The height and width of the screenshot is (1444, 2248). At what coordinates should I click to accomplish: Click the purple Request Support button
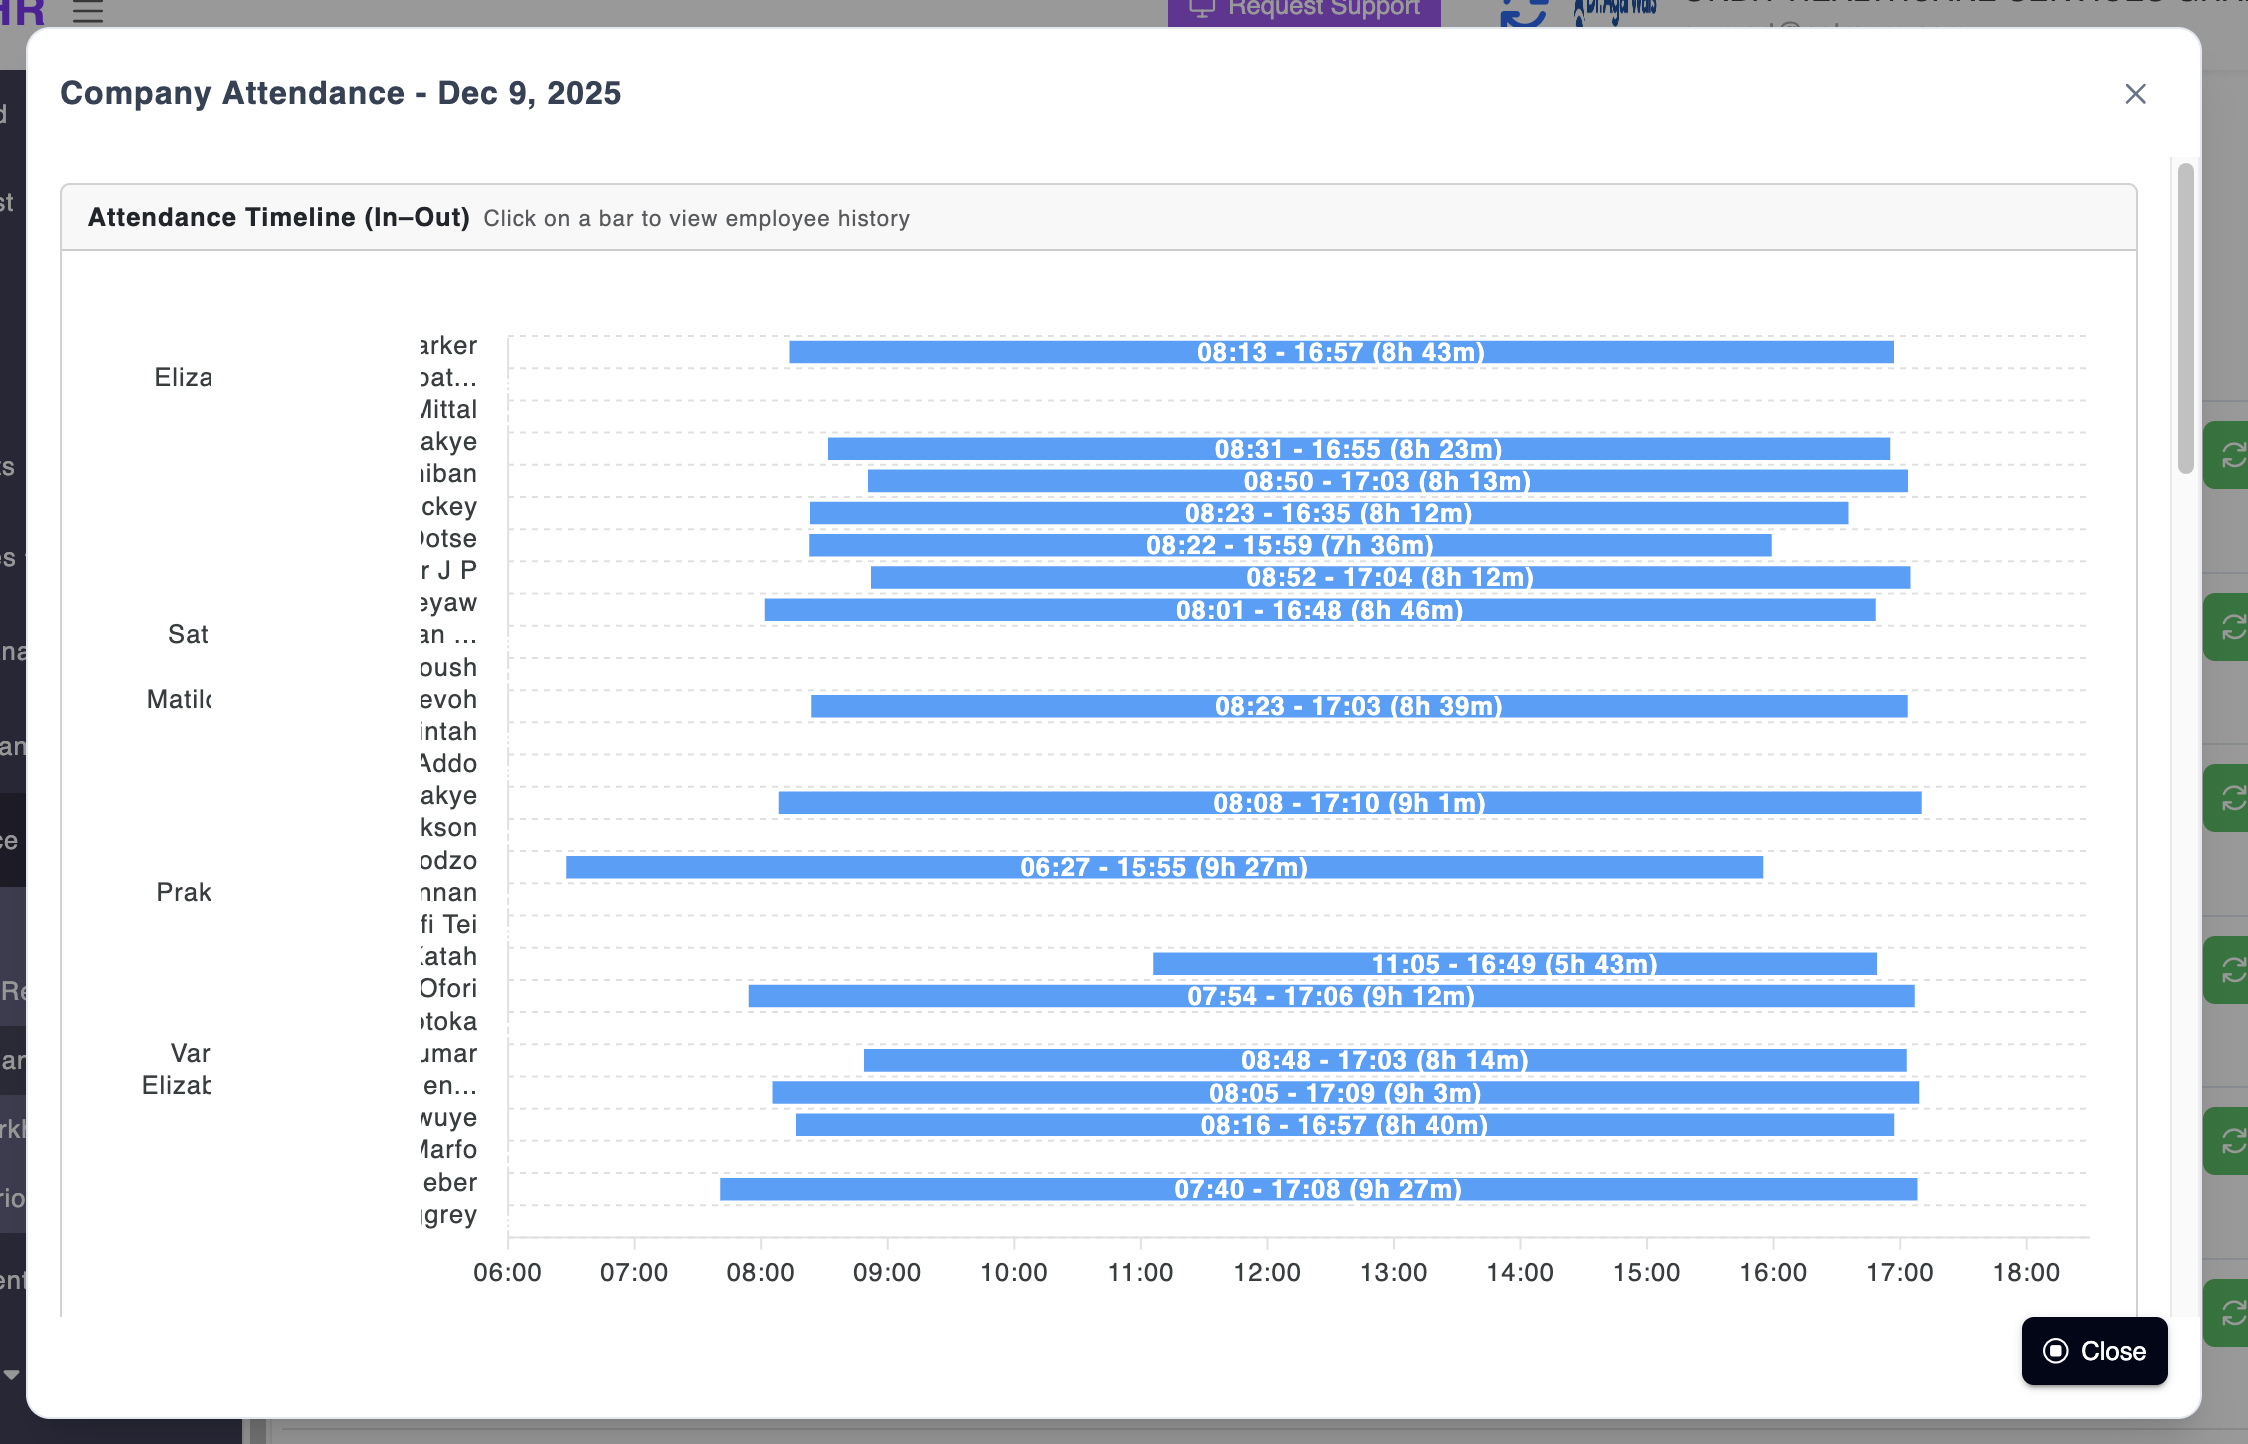click(1303, 10)
